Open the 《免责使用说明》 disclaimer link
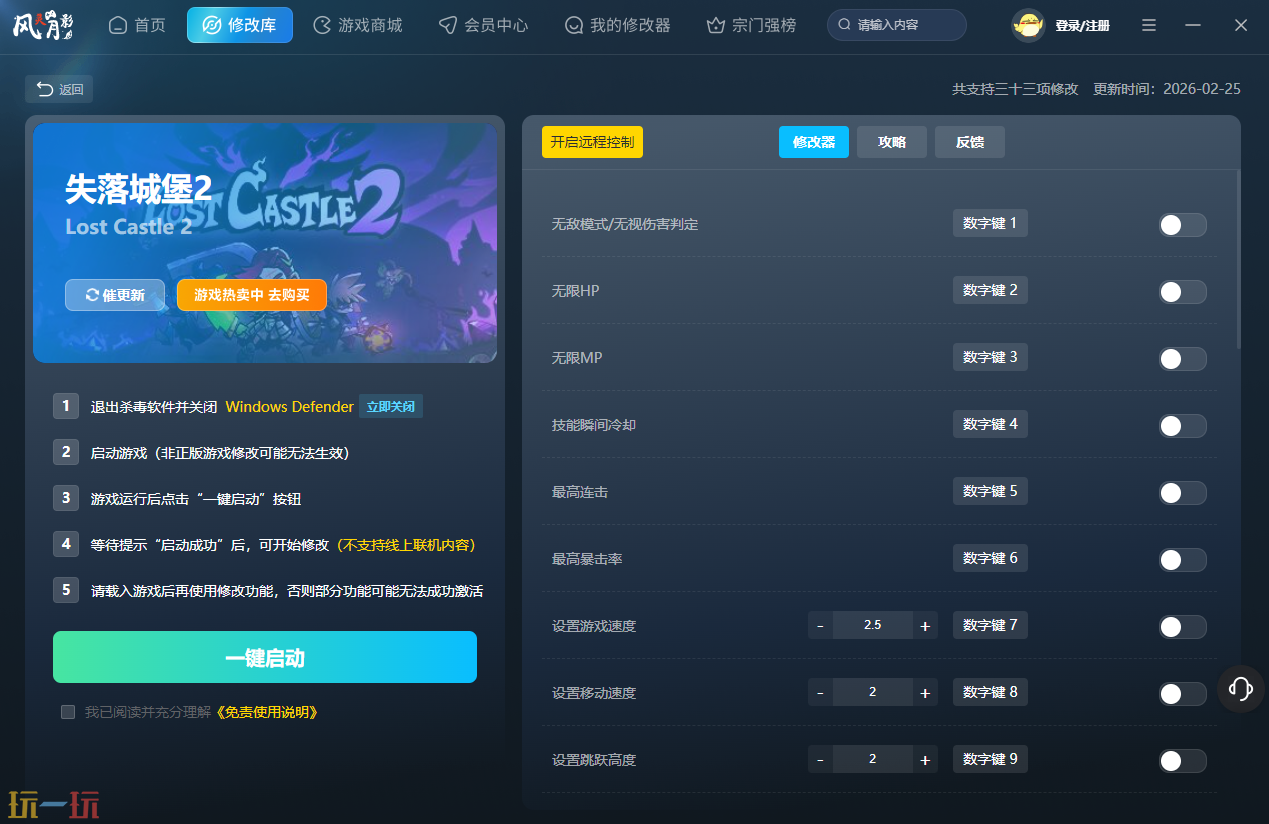1269x824 pixels. coord(267,712)
